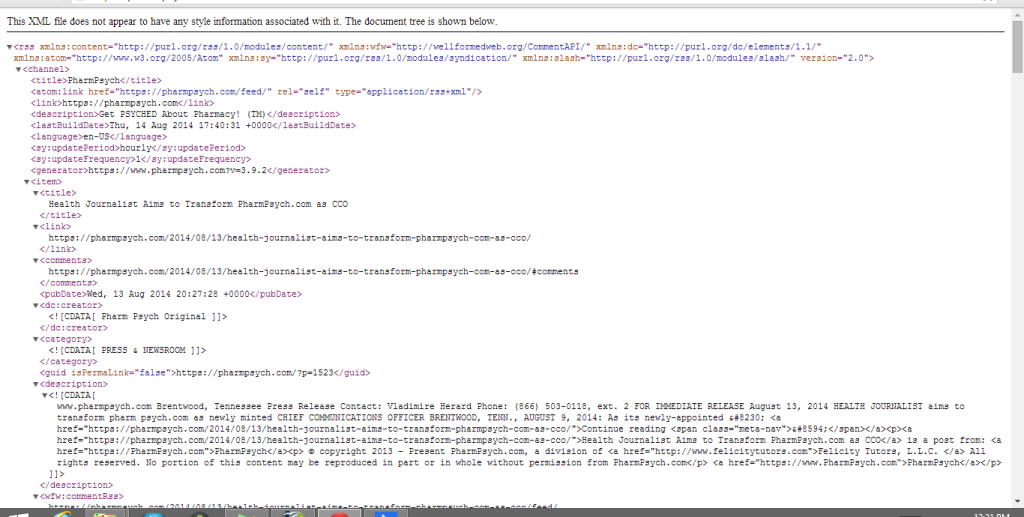Viewport: 1024px width, 517px height.
Task: Collapse the channel element triangle
Action: 18,69
